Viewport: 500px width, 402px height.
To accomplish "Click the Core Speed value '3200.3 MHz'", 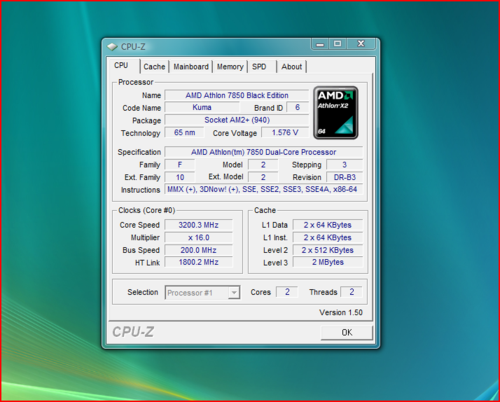I will point(199,225).
